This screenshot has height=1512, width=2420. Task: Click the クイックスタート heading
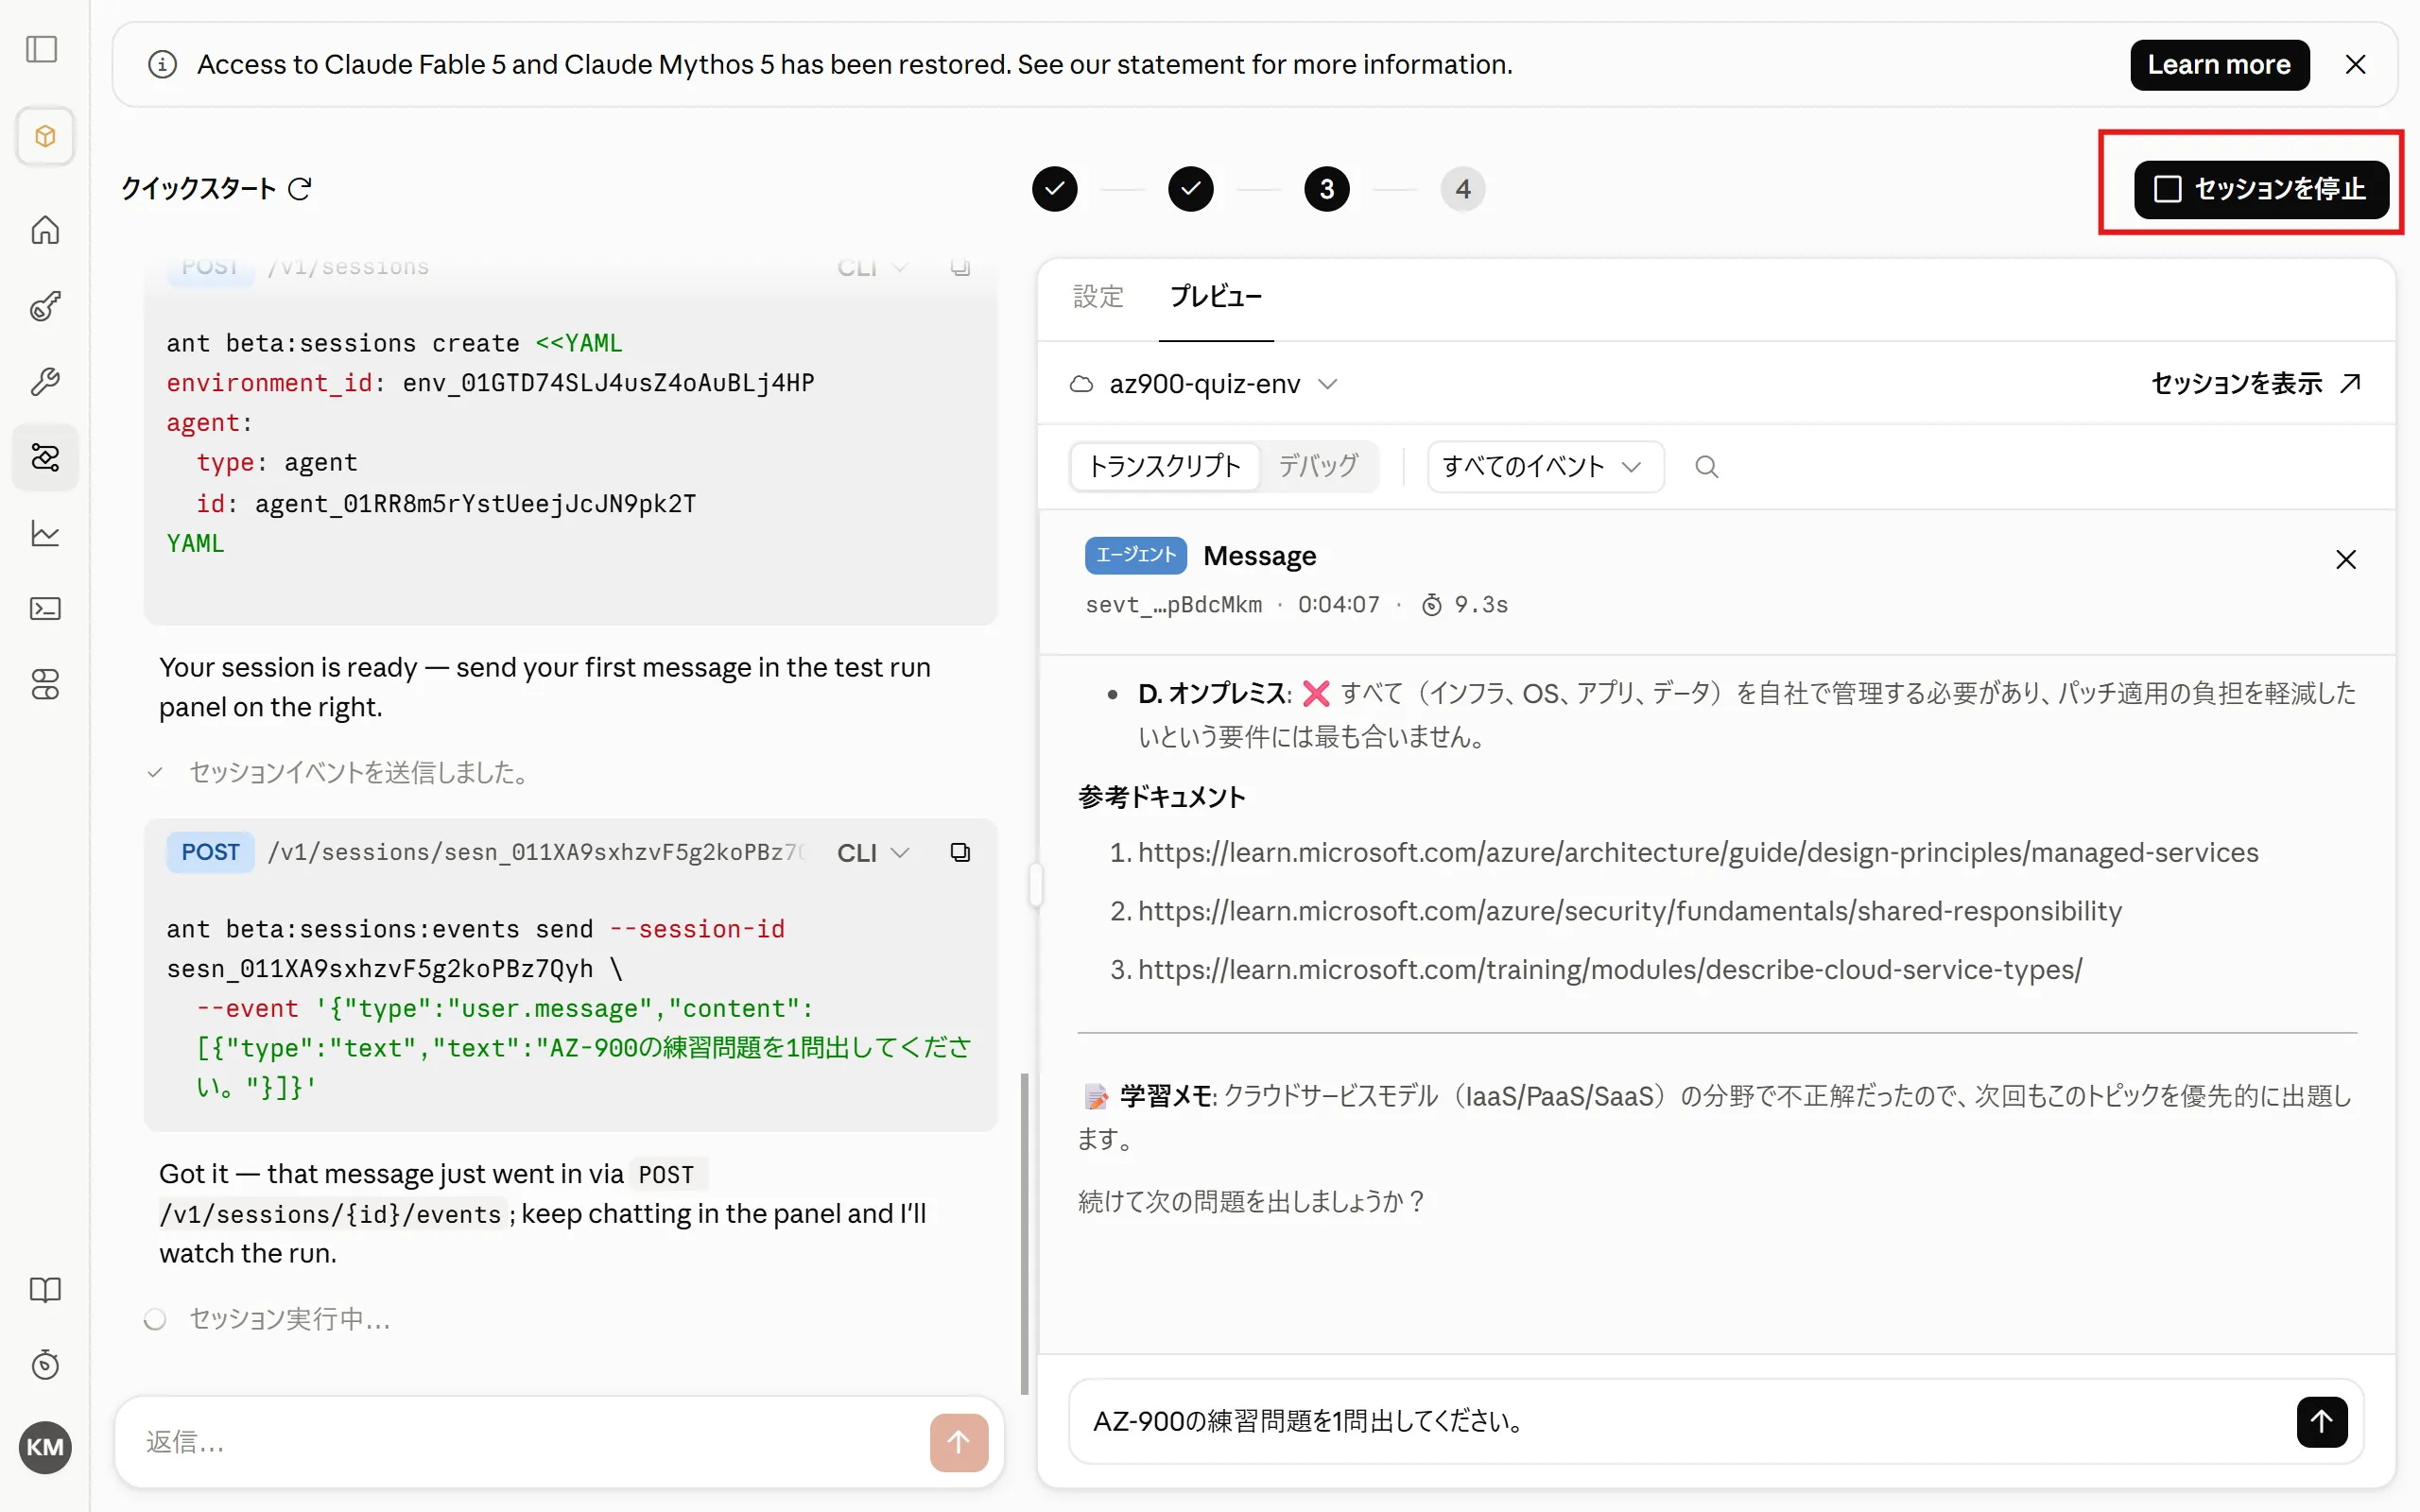[198, 189]
